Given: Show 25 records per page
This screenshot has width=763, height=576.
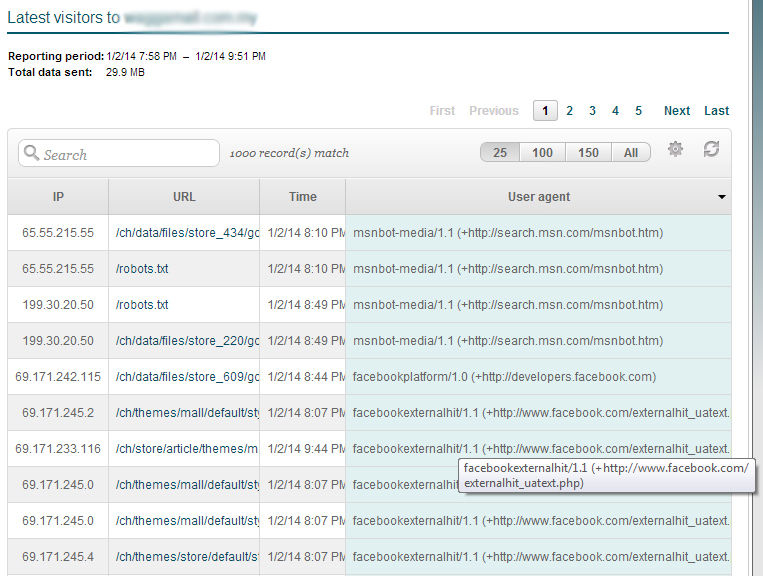Looking at the screenshot, I should pyautogui.click(x=500, y=153).
